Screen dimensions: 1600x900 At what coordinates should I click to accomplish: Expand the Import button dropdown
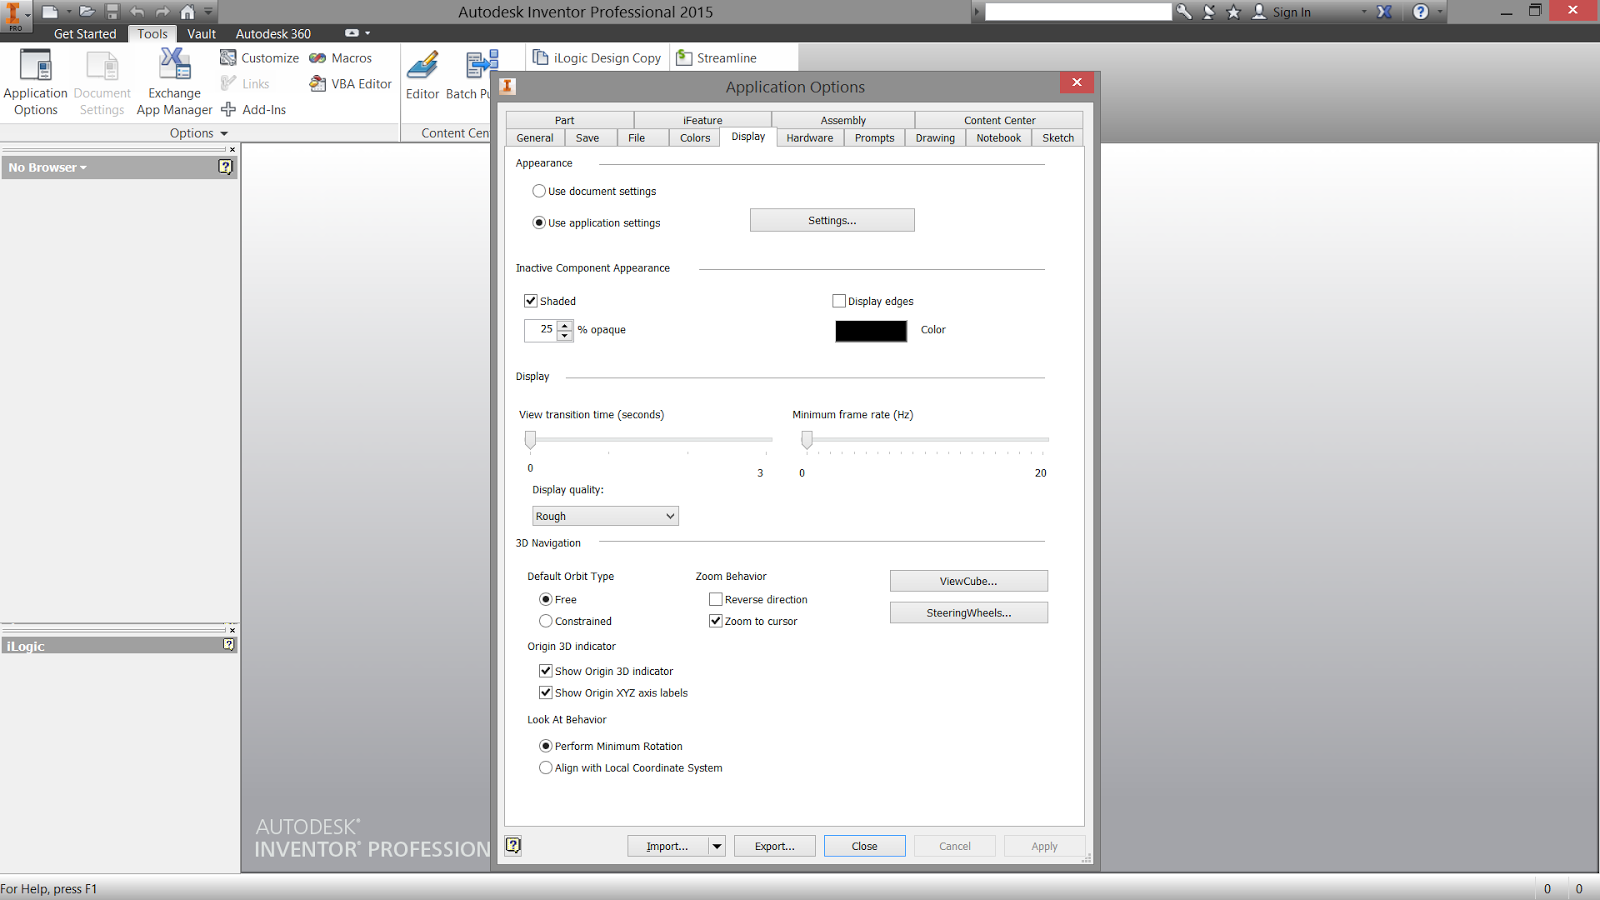tap(718, 845)
